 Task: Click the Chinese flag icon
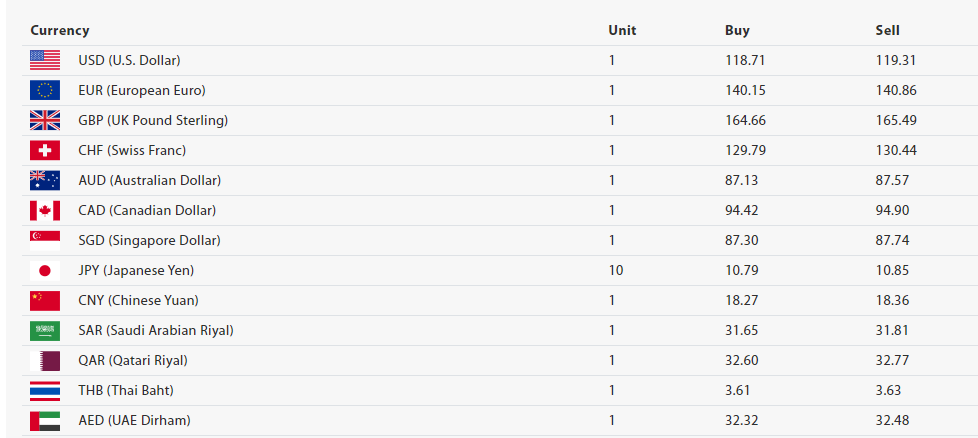(x=45, y=300)
